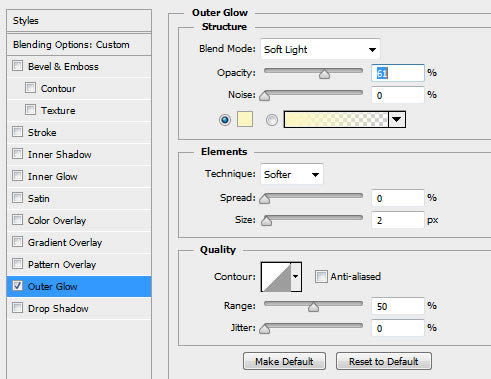Enable the Inner Shadow checkbox
This screenshot has width=491, height=379.
[17, 154]
